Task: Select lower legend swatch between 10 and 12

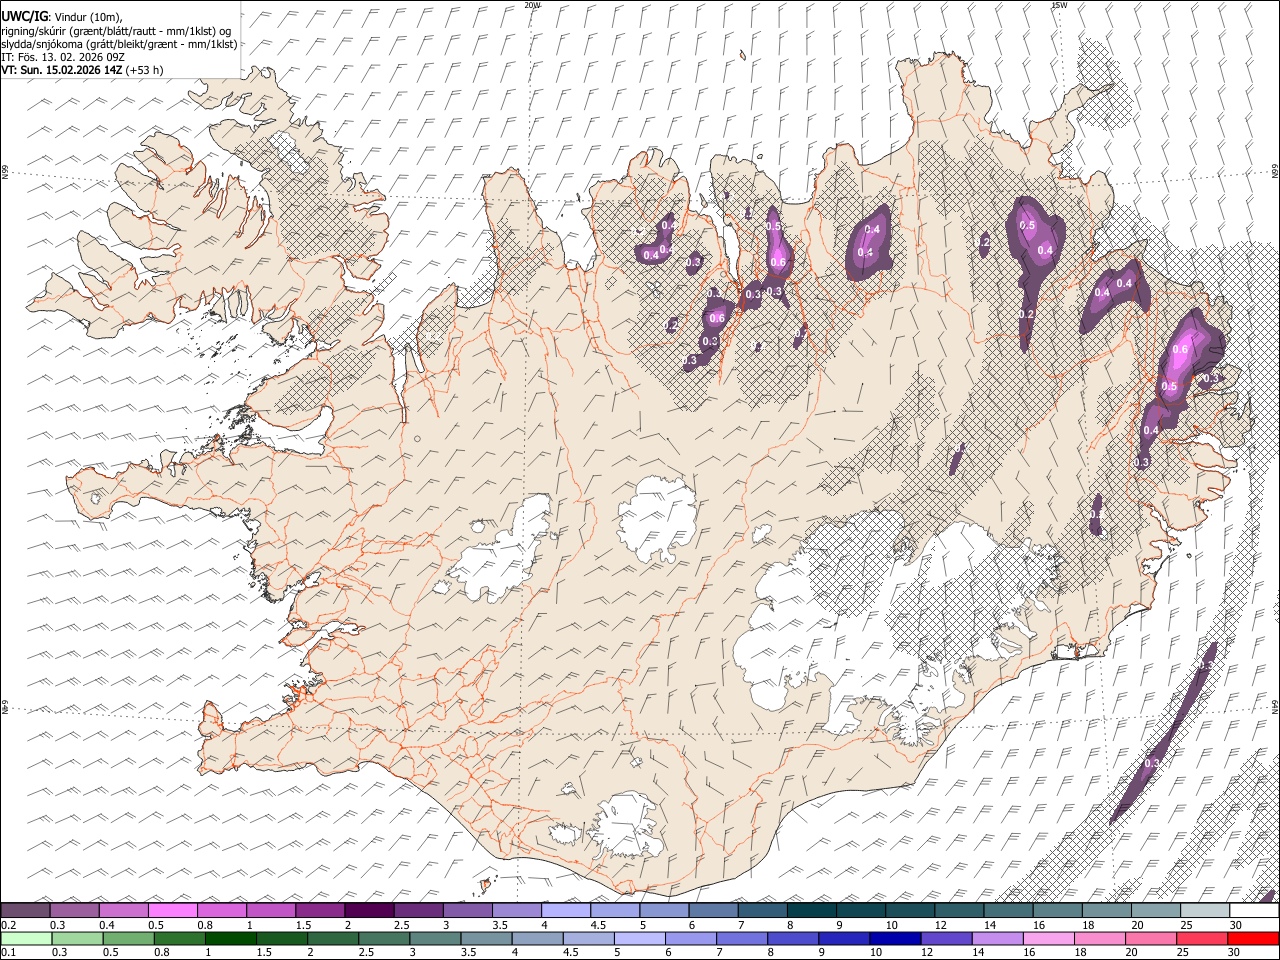Action: 897,938
